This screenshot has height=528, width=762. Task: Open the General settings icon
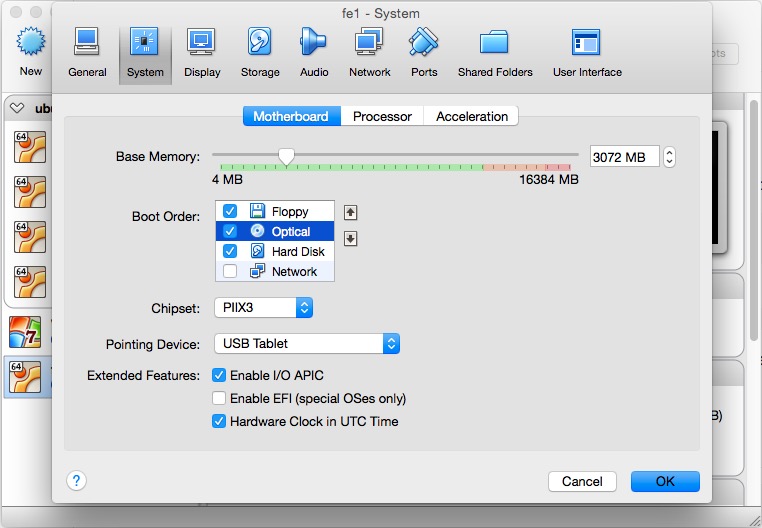coord(87,52)
